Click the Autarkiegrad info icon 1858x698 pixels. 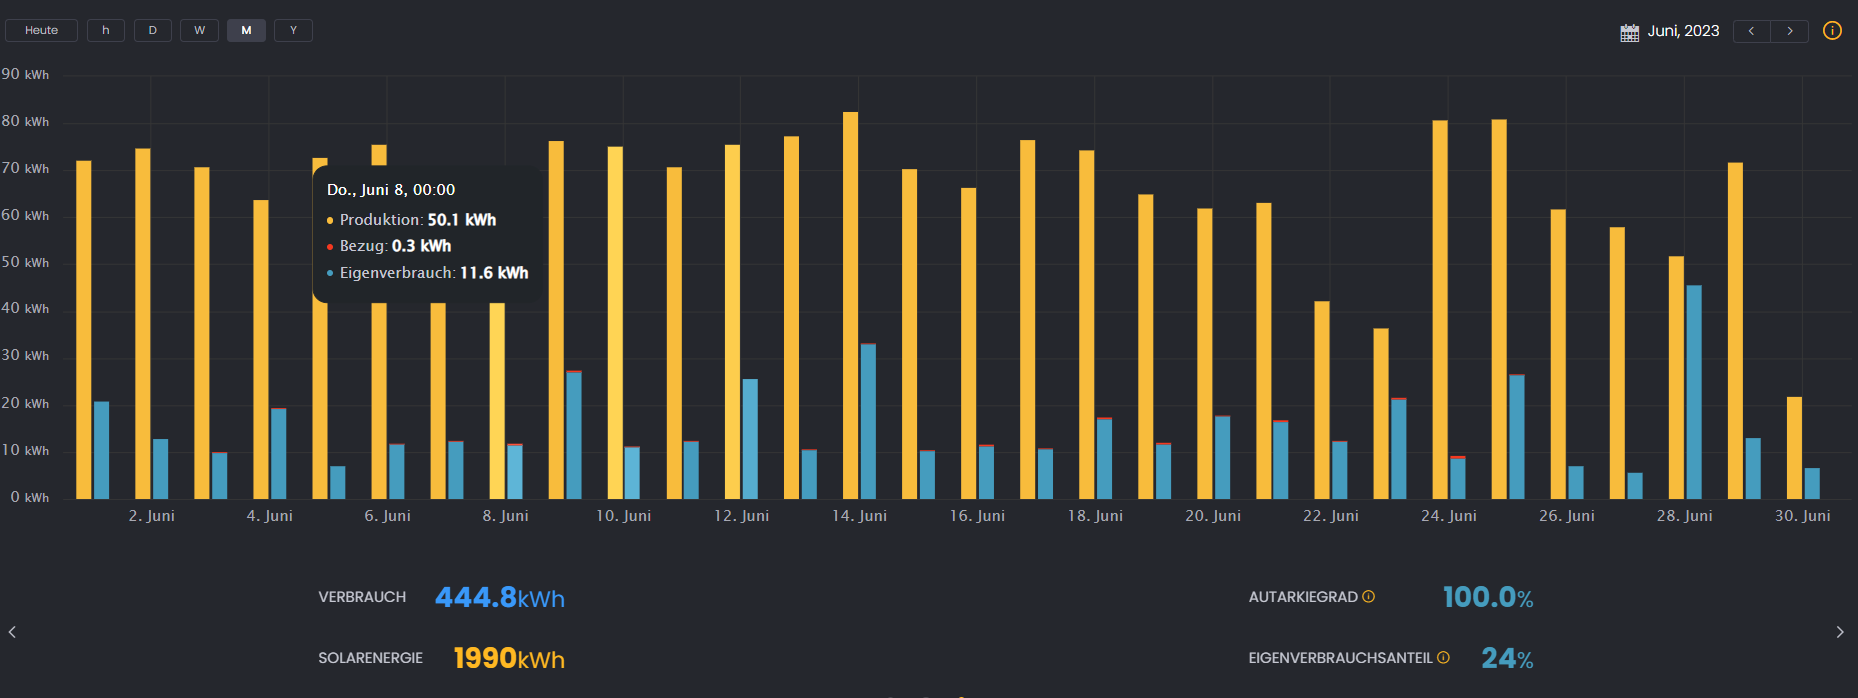pyautogui.click(x=1369, y=596)
